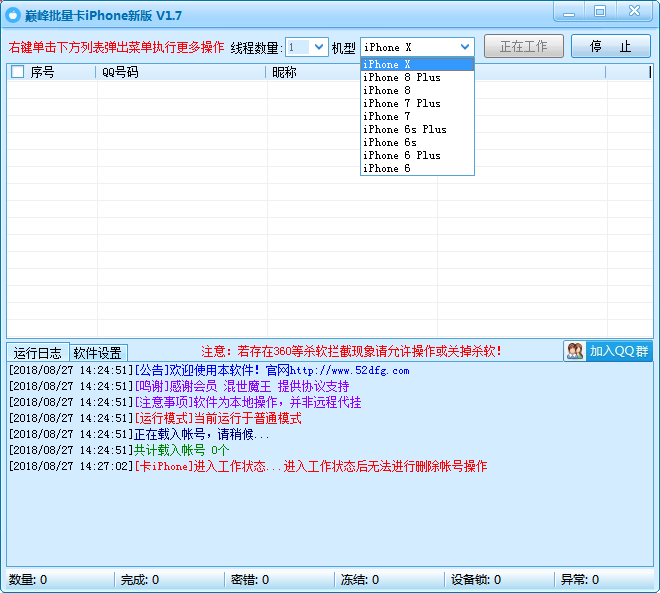660x593 pixels.
Task: Choose iPhone 8 Plus in the list
Action: [x=417, y=77]
